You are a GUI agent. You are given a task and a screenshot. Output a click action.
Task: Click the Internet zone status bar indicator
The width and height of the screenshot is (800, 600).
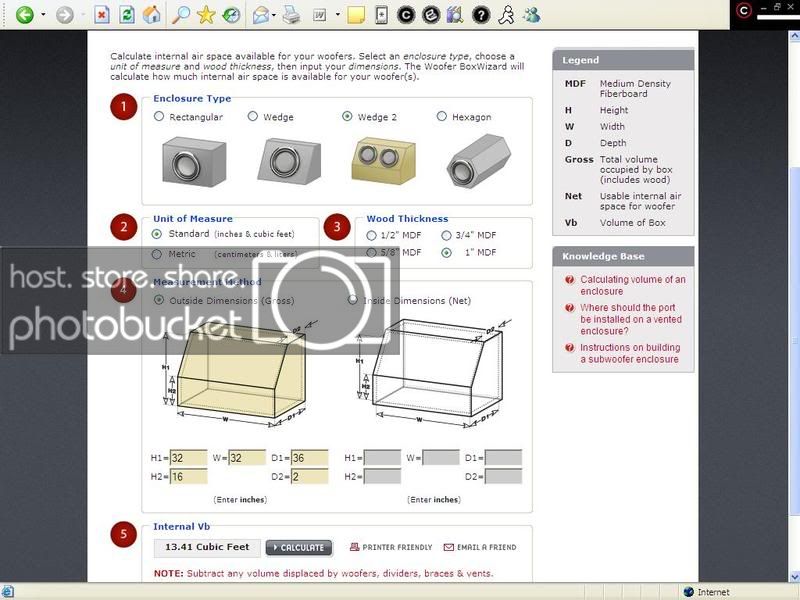click(708, 592)
